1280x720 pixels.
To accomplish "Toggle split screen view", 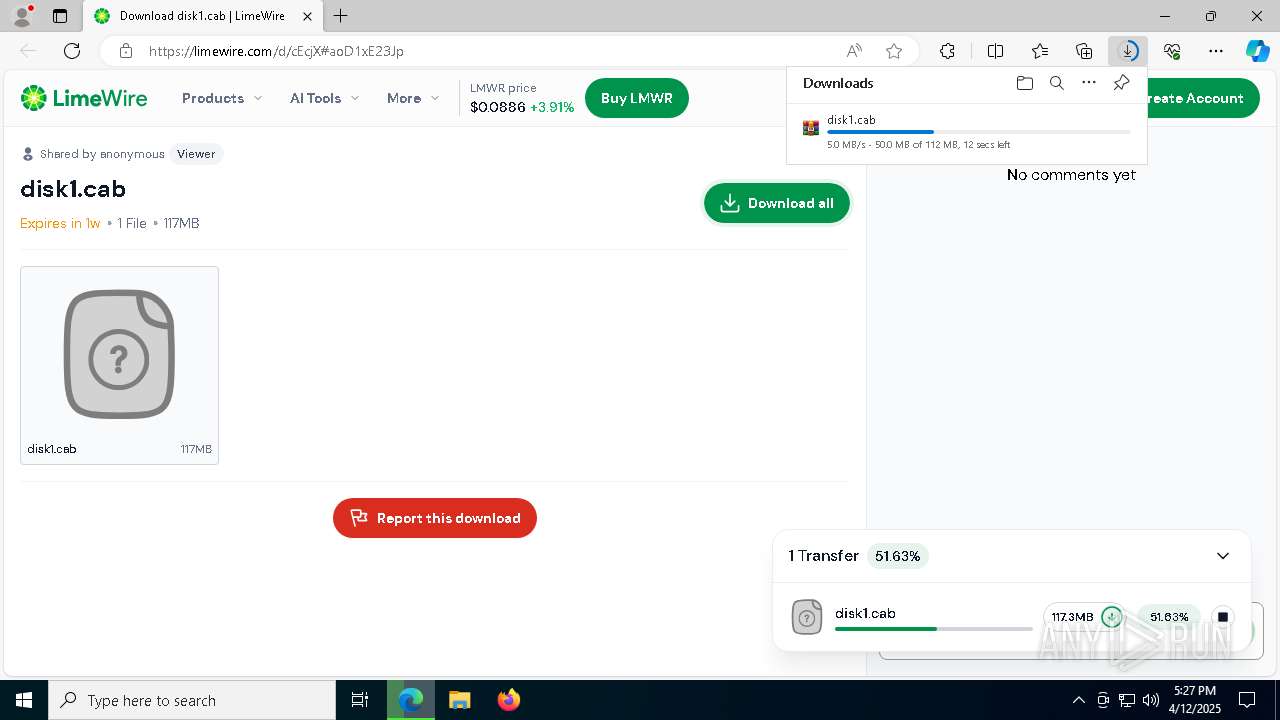I will (995, 51).
